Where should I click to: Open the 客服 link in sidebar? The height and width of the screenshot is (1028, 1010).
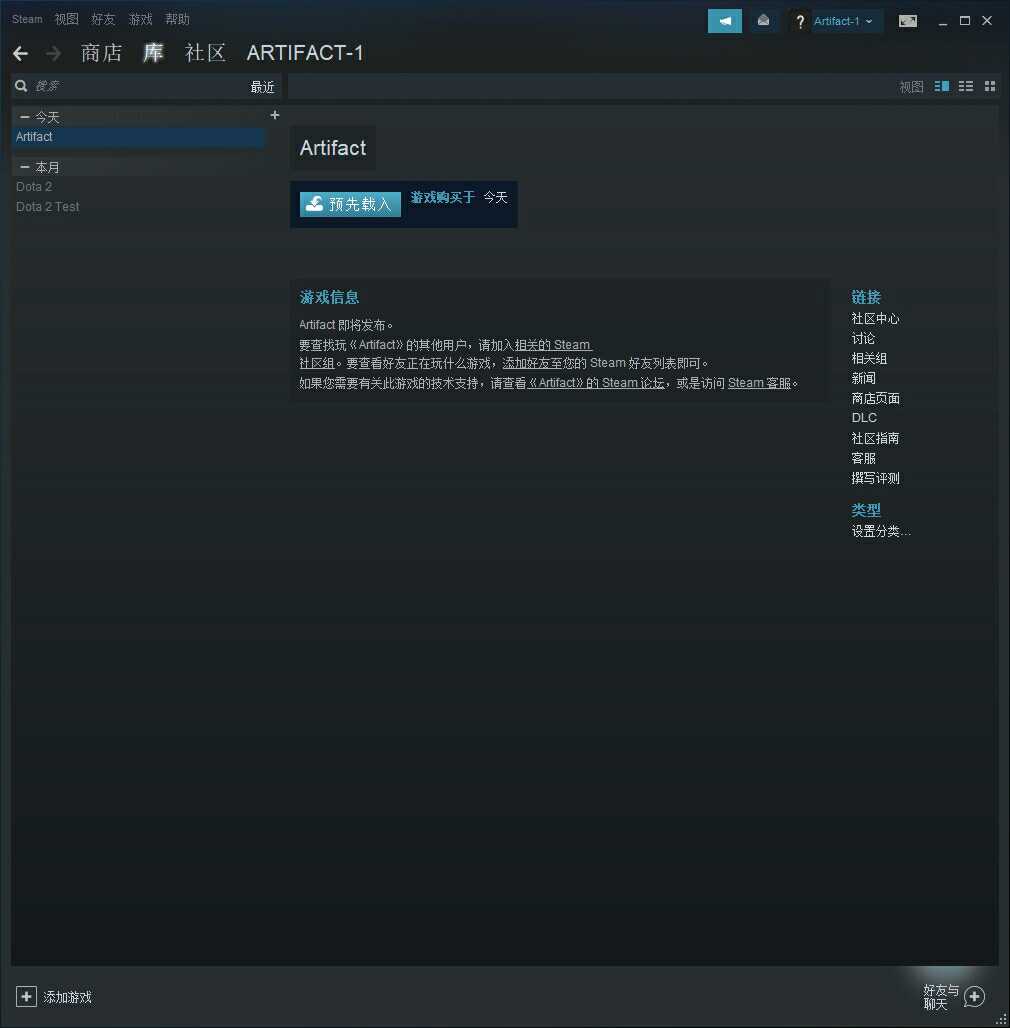863,458
